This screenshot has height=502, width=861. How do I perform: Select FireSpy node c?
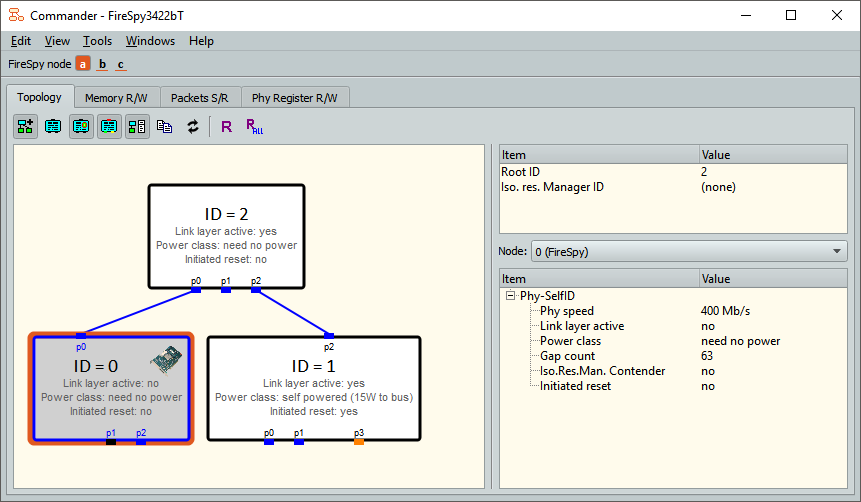click(121, 64)
